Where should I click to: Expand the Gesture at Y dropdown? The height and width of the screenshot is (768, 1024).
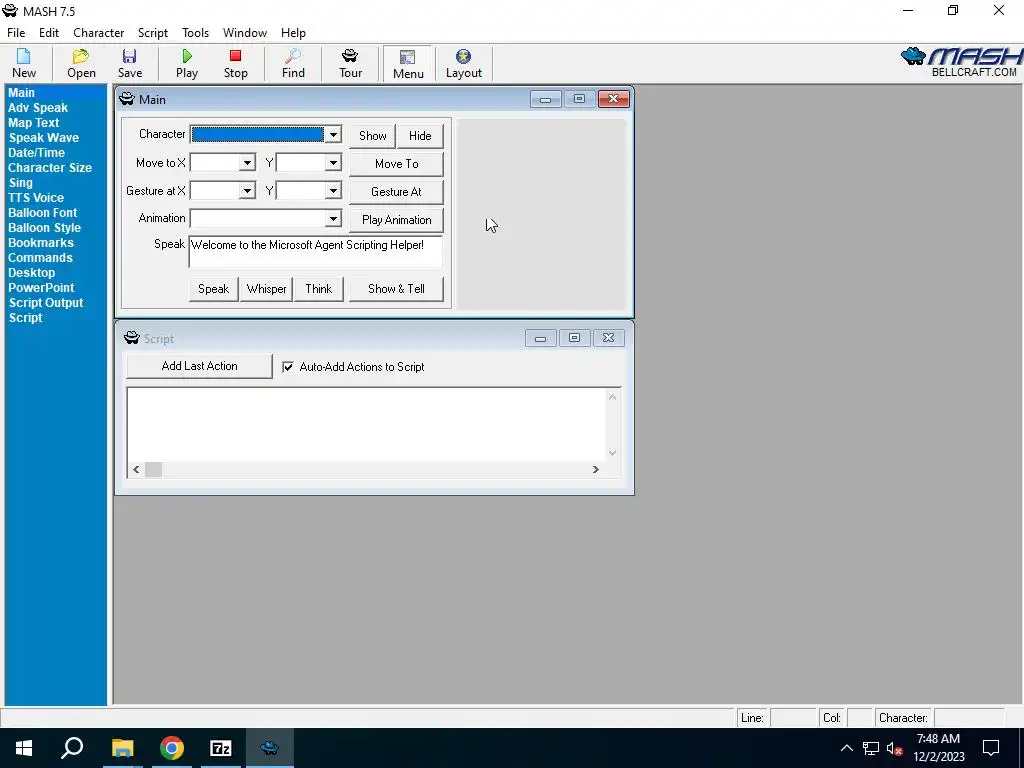(x=333, y=191)
